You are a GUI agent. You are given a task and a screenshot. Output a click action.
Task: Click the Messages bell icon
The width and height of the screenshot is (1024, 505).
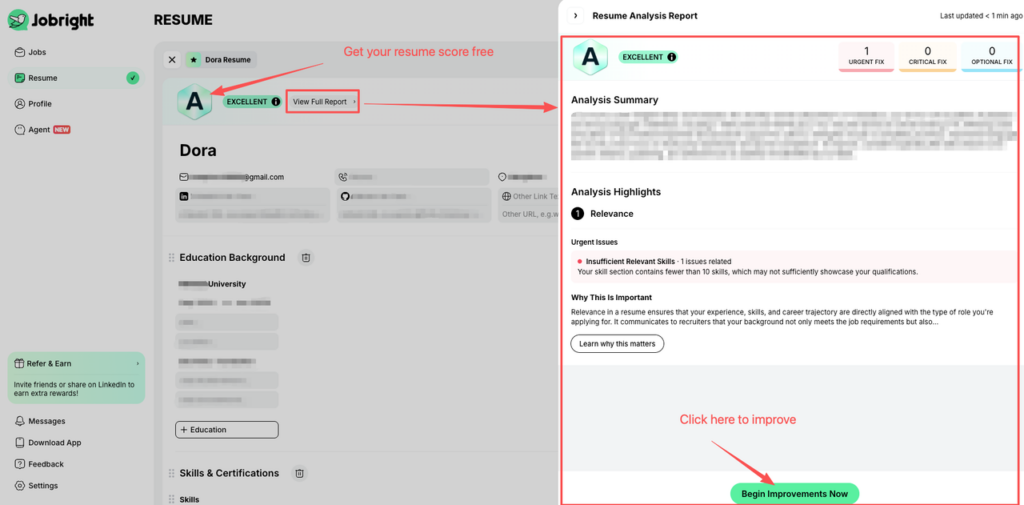point(20,421)
